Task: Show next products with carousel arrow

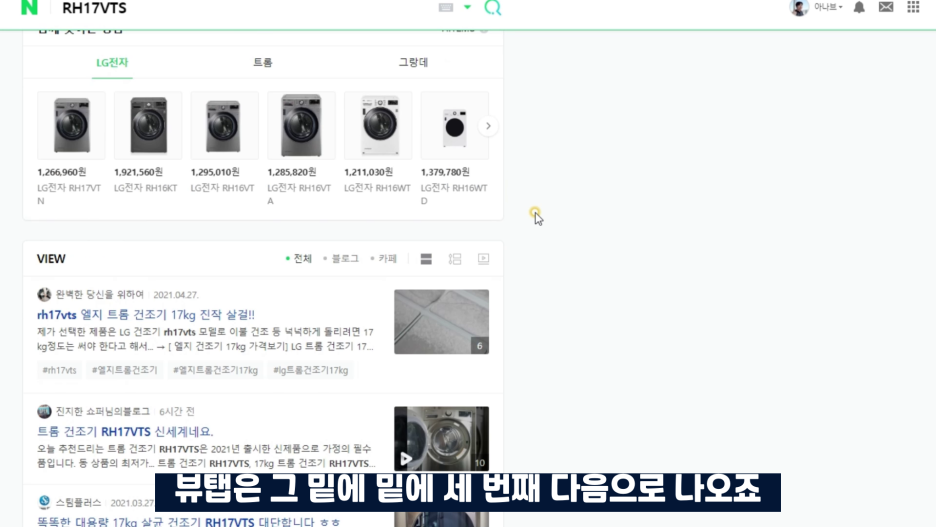Action: [x=488, y=126]
